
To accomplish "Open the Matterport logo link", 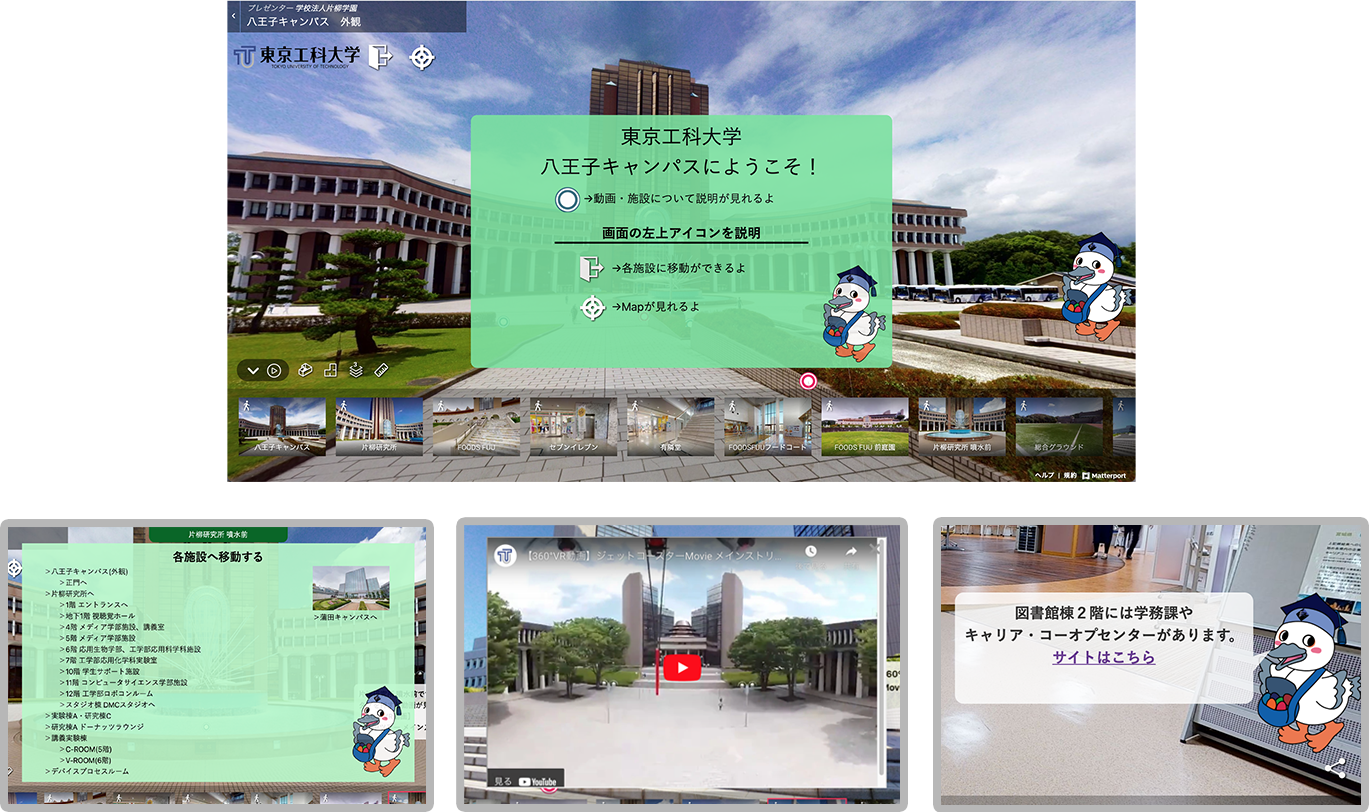I will [x=1104, y=475].
